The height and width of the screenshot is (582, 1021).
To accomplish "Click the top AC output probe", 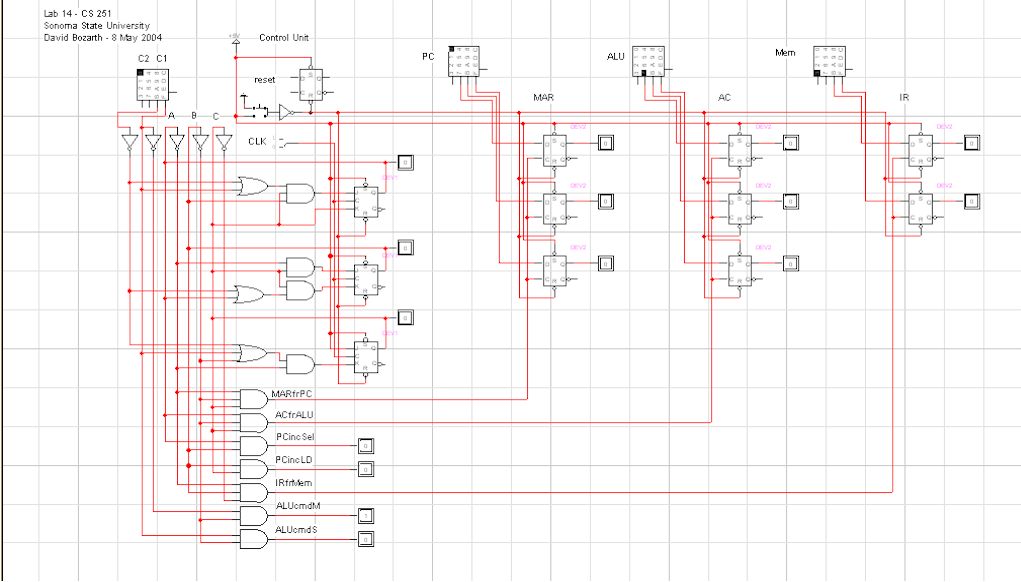I will 790,143.
